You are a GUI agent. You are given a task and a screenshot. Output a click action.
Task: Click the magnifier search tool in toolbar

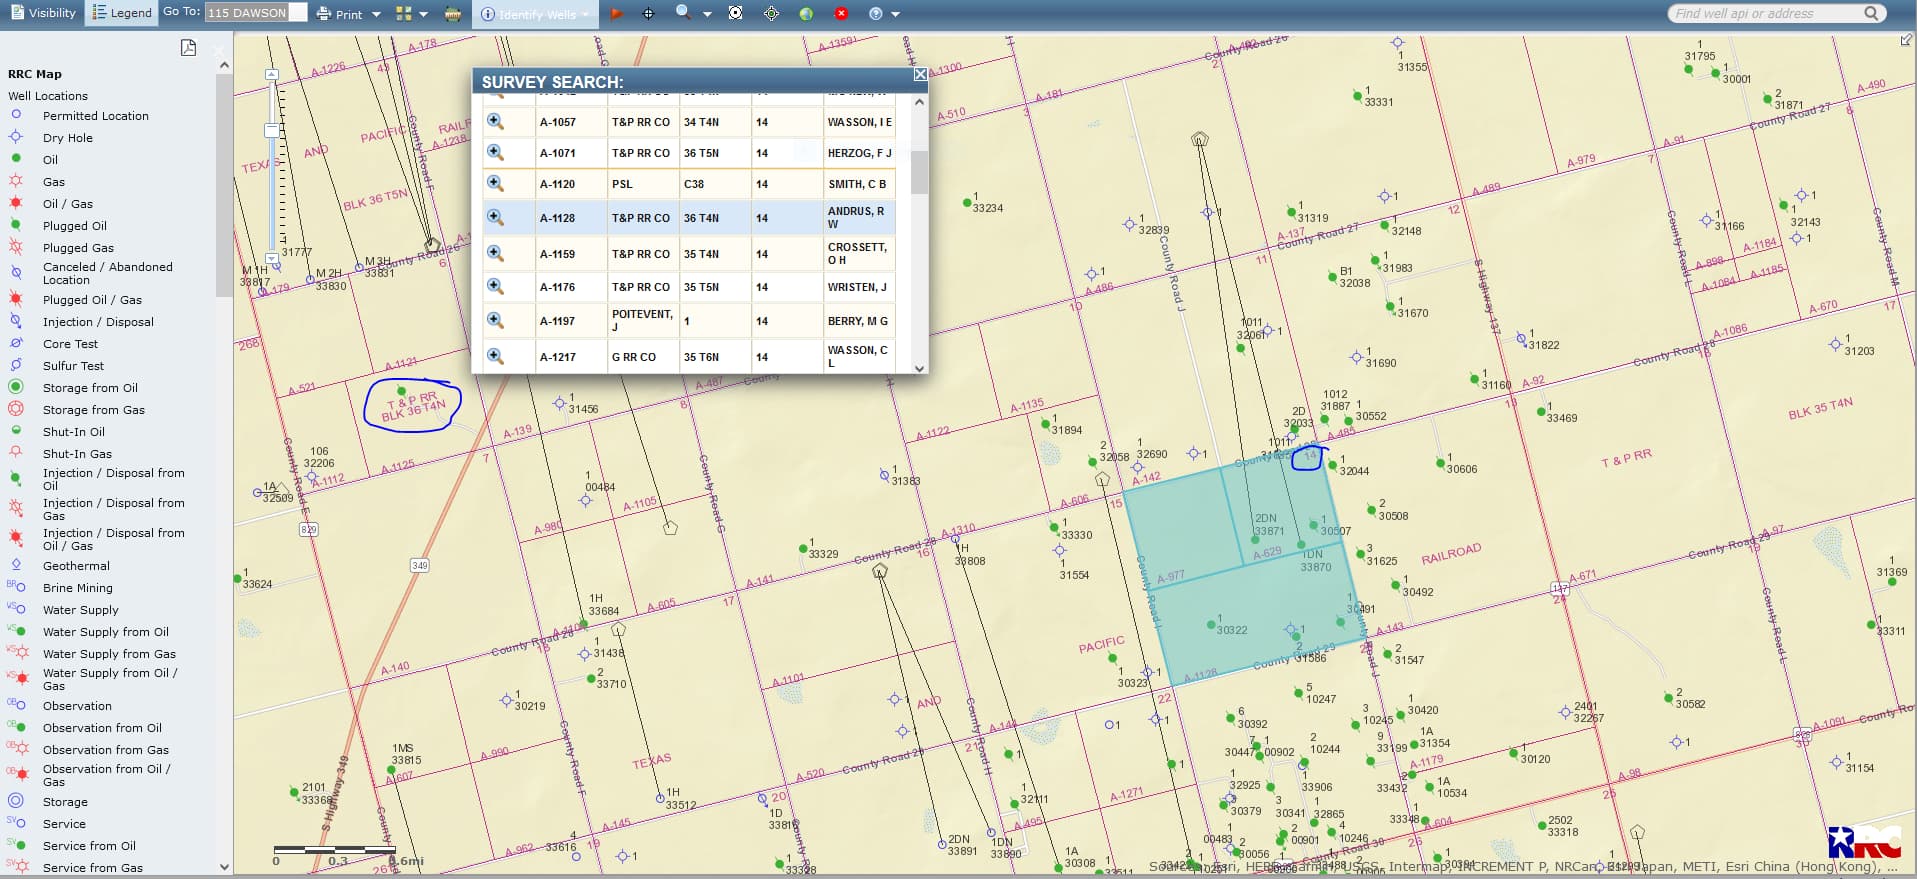tap(683, 13)
